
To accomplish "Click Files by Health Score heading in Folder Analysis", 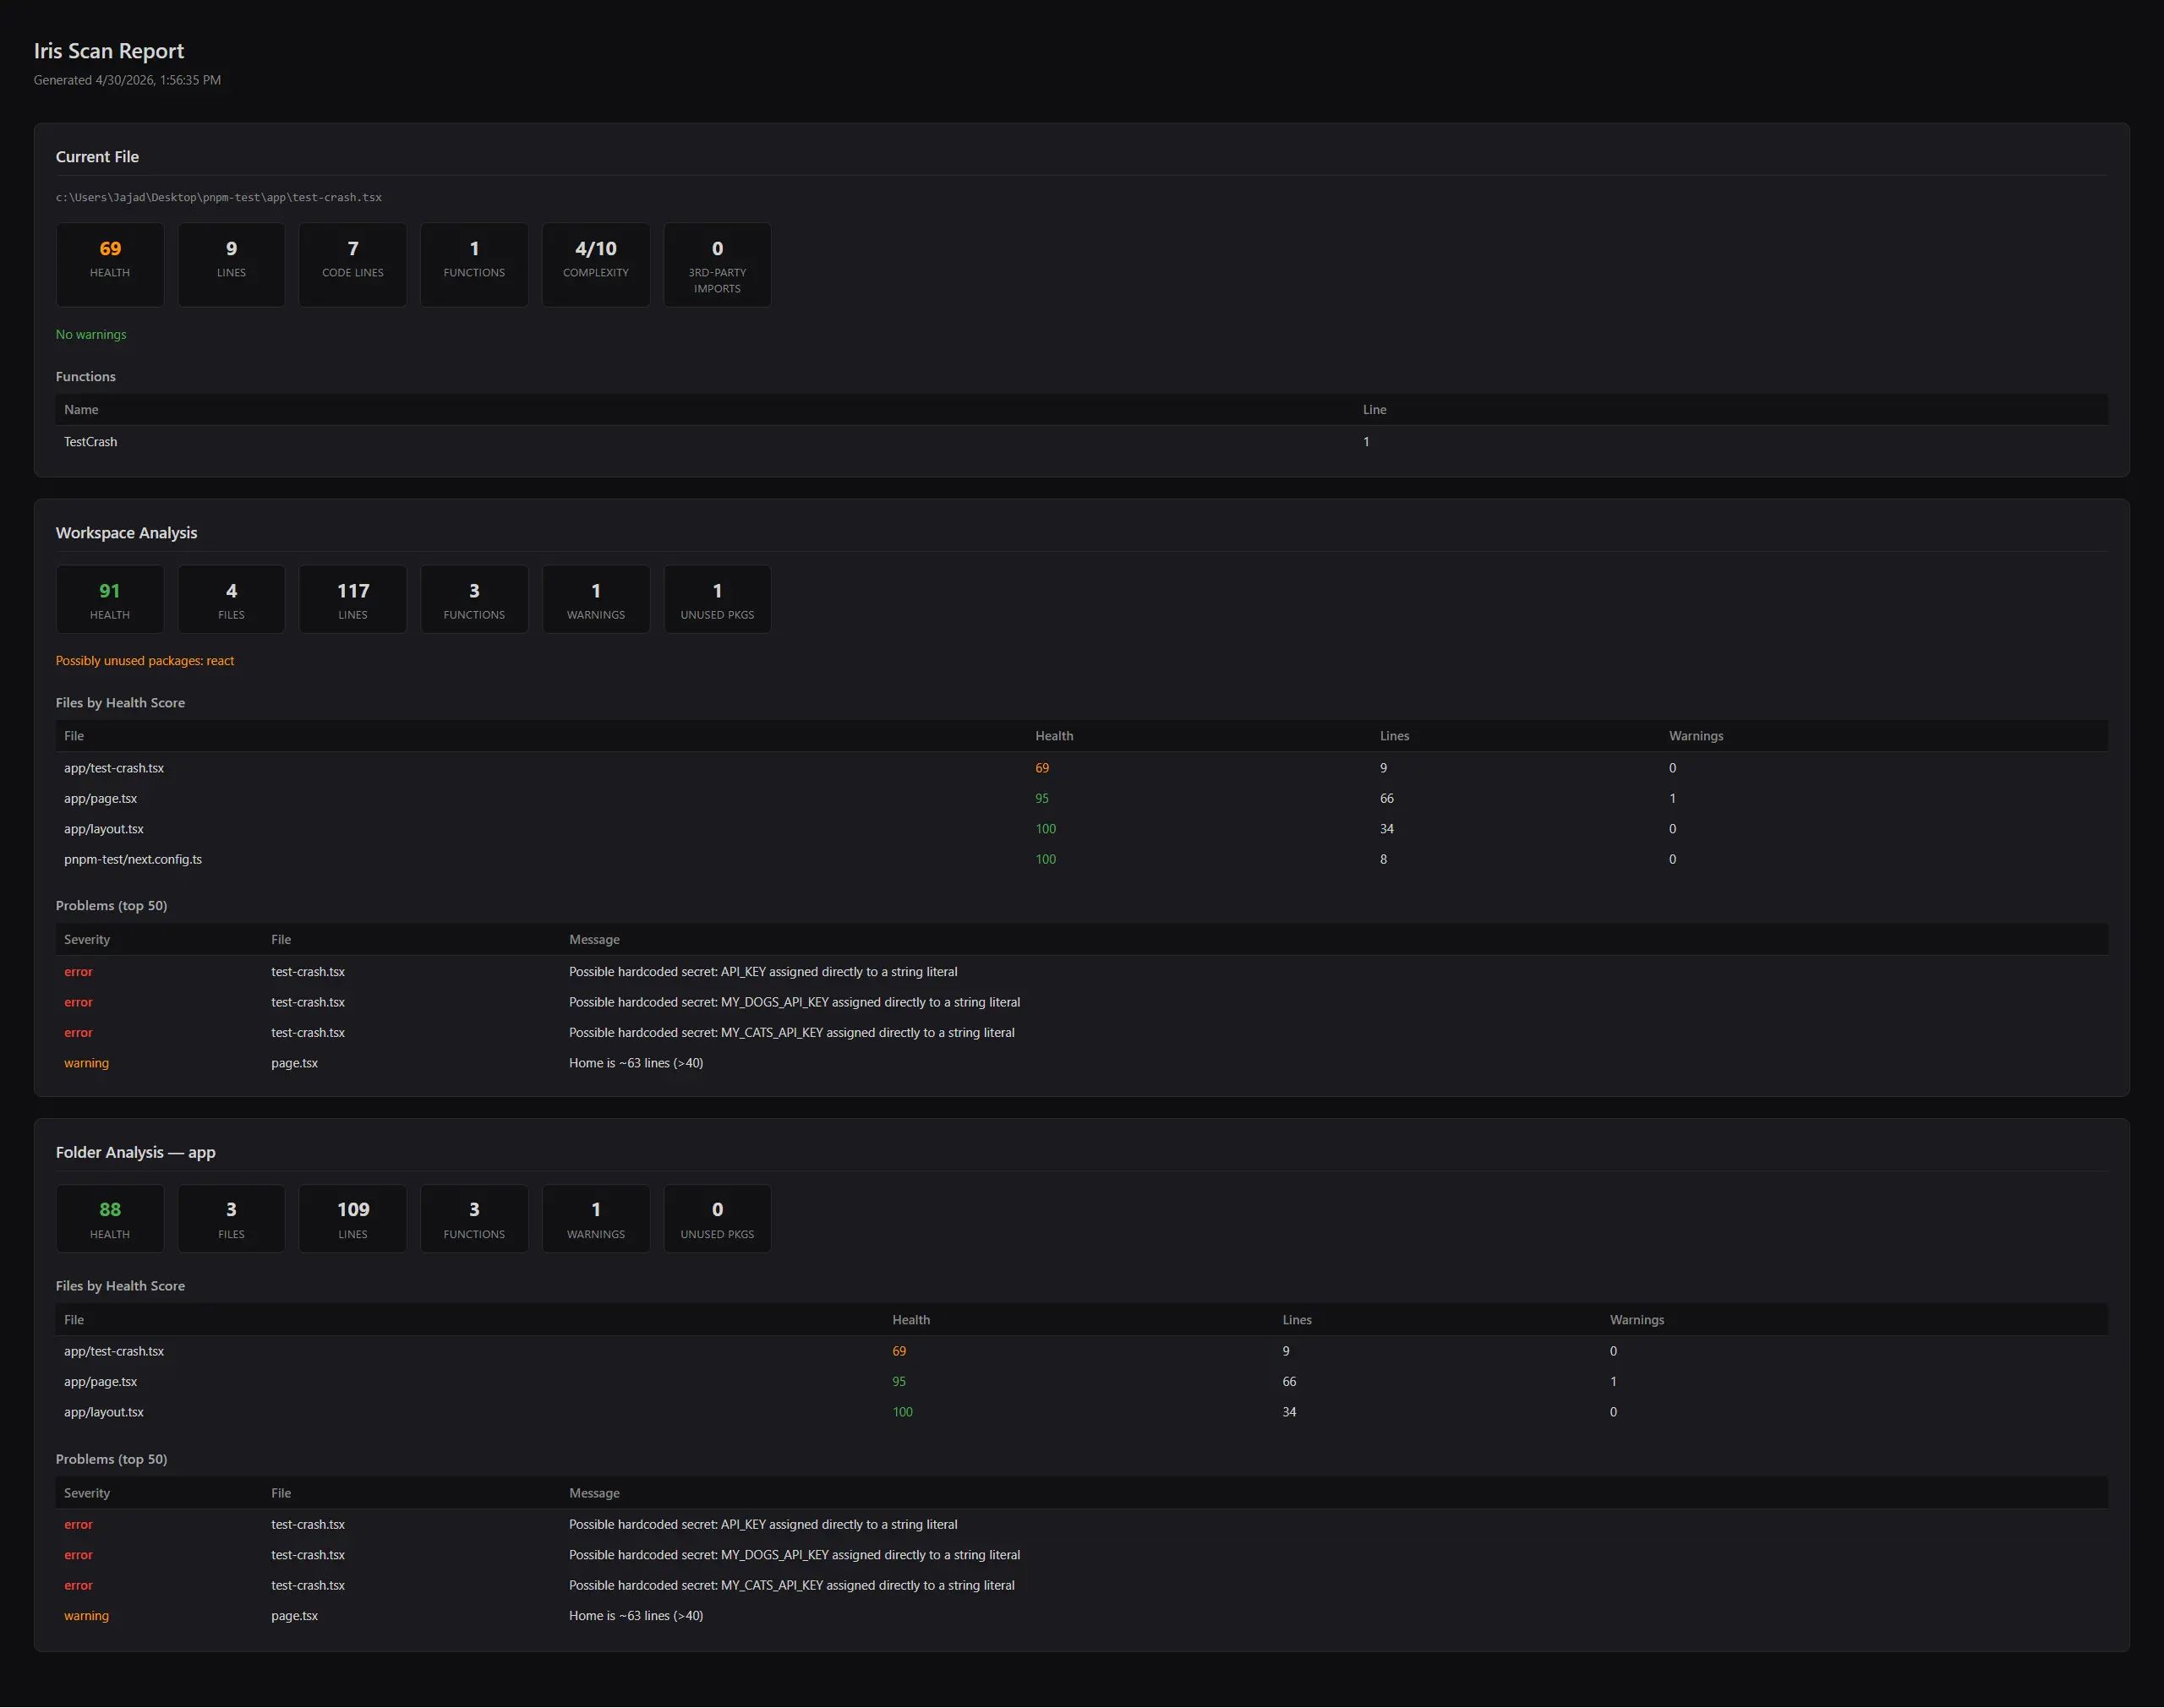I will [120, 1286].
